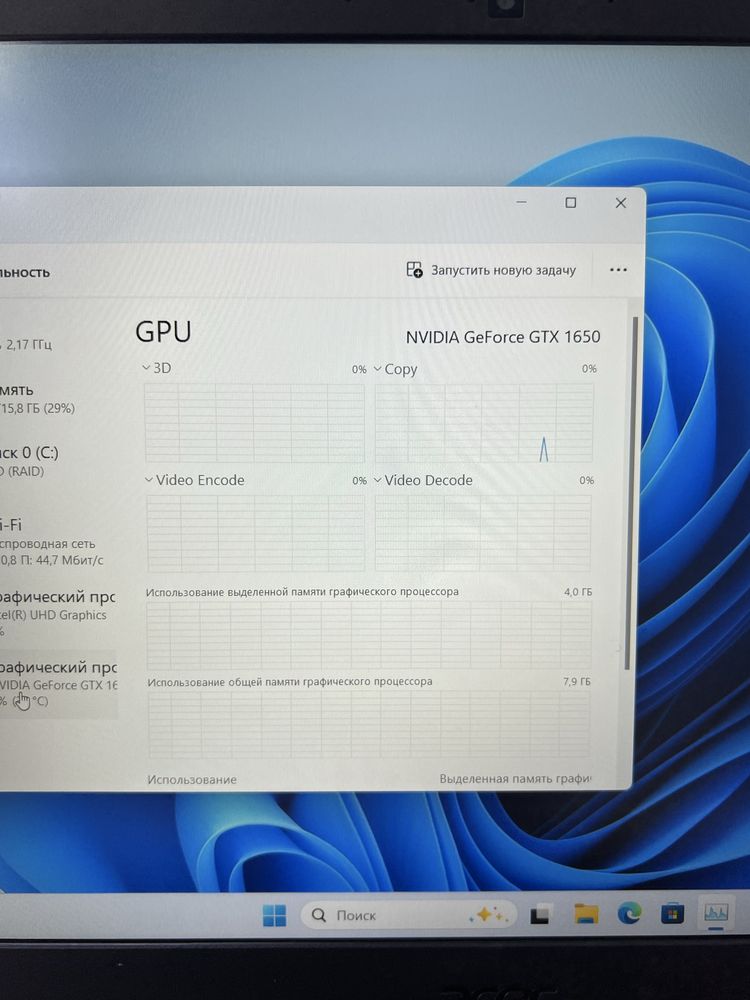Screen dimensions: 750x1000
Task: Open the Windows Start menu
Action: pos(274,915)
